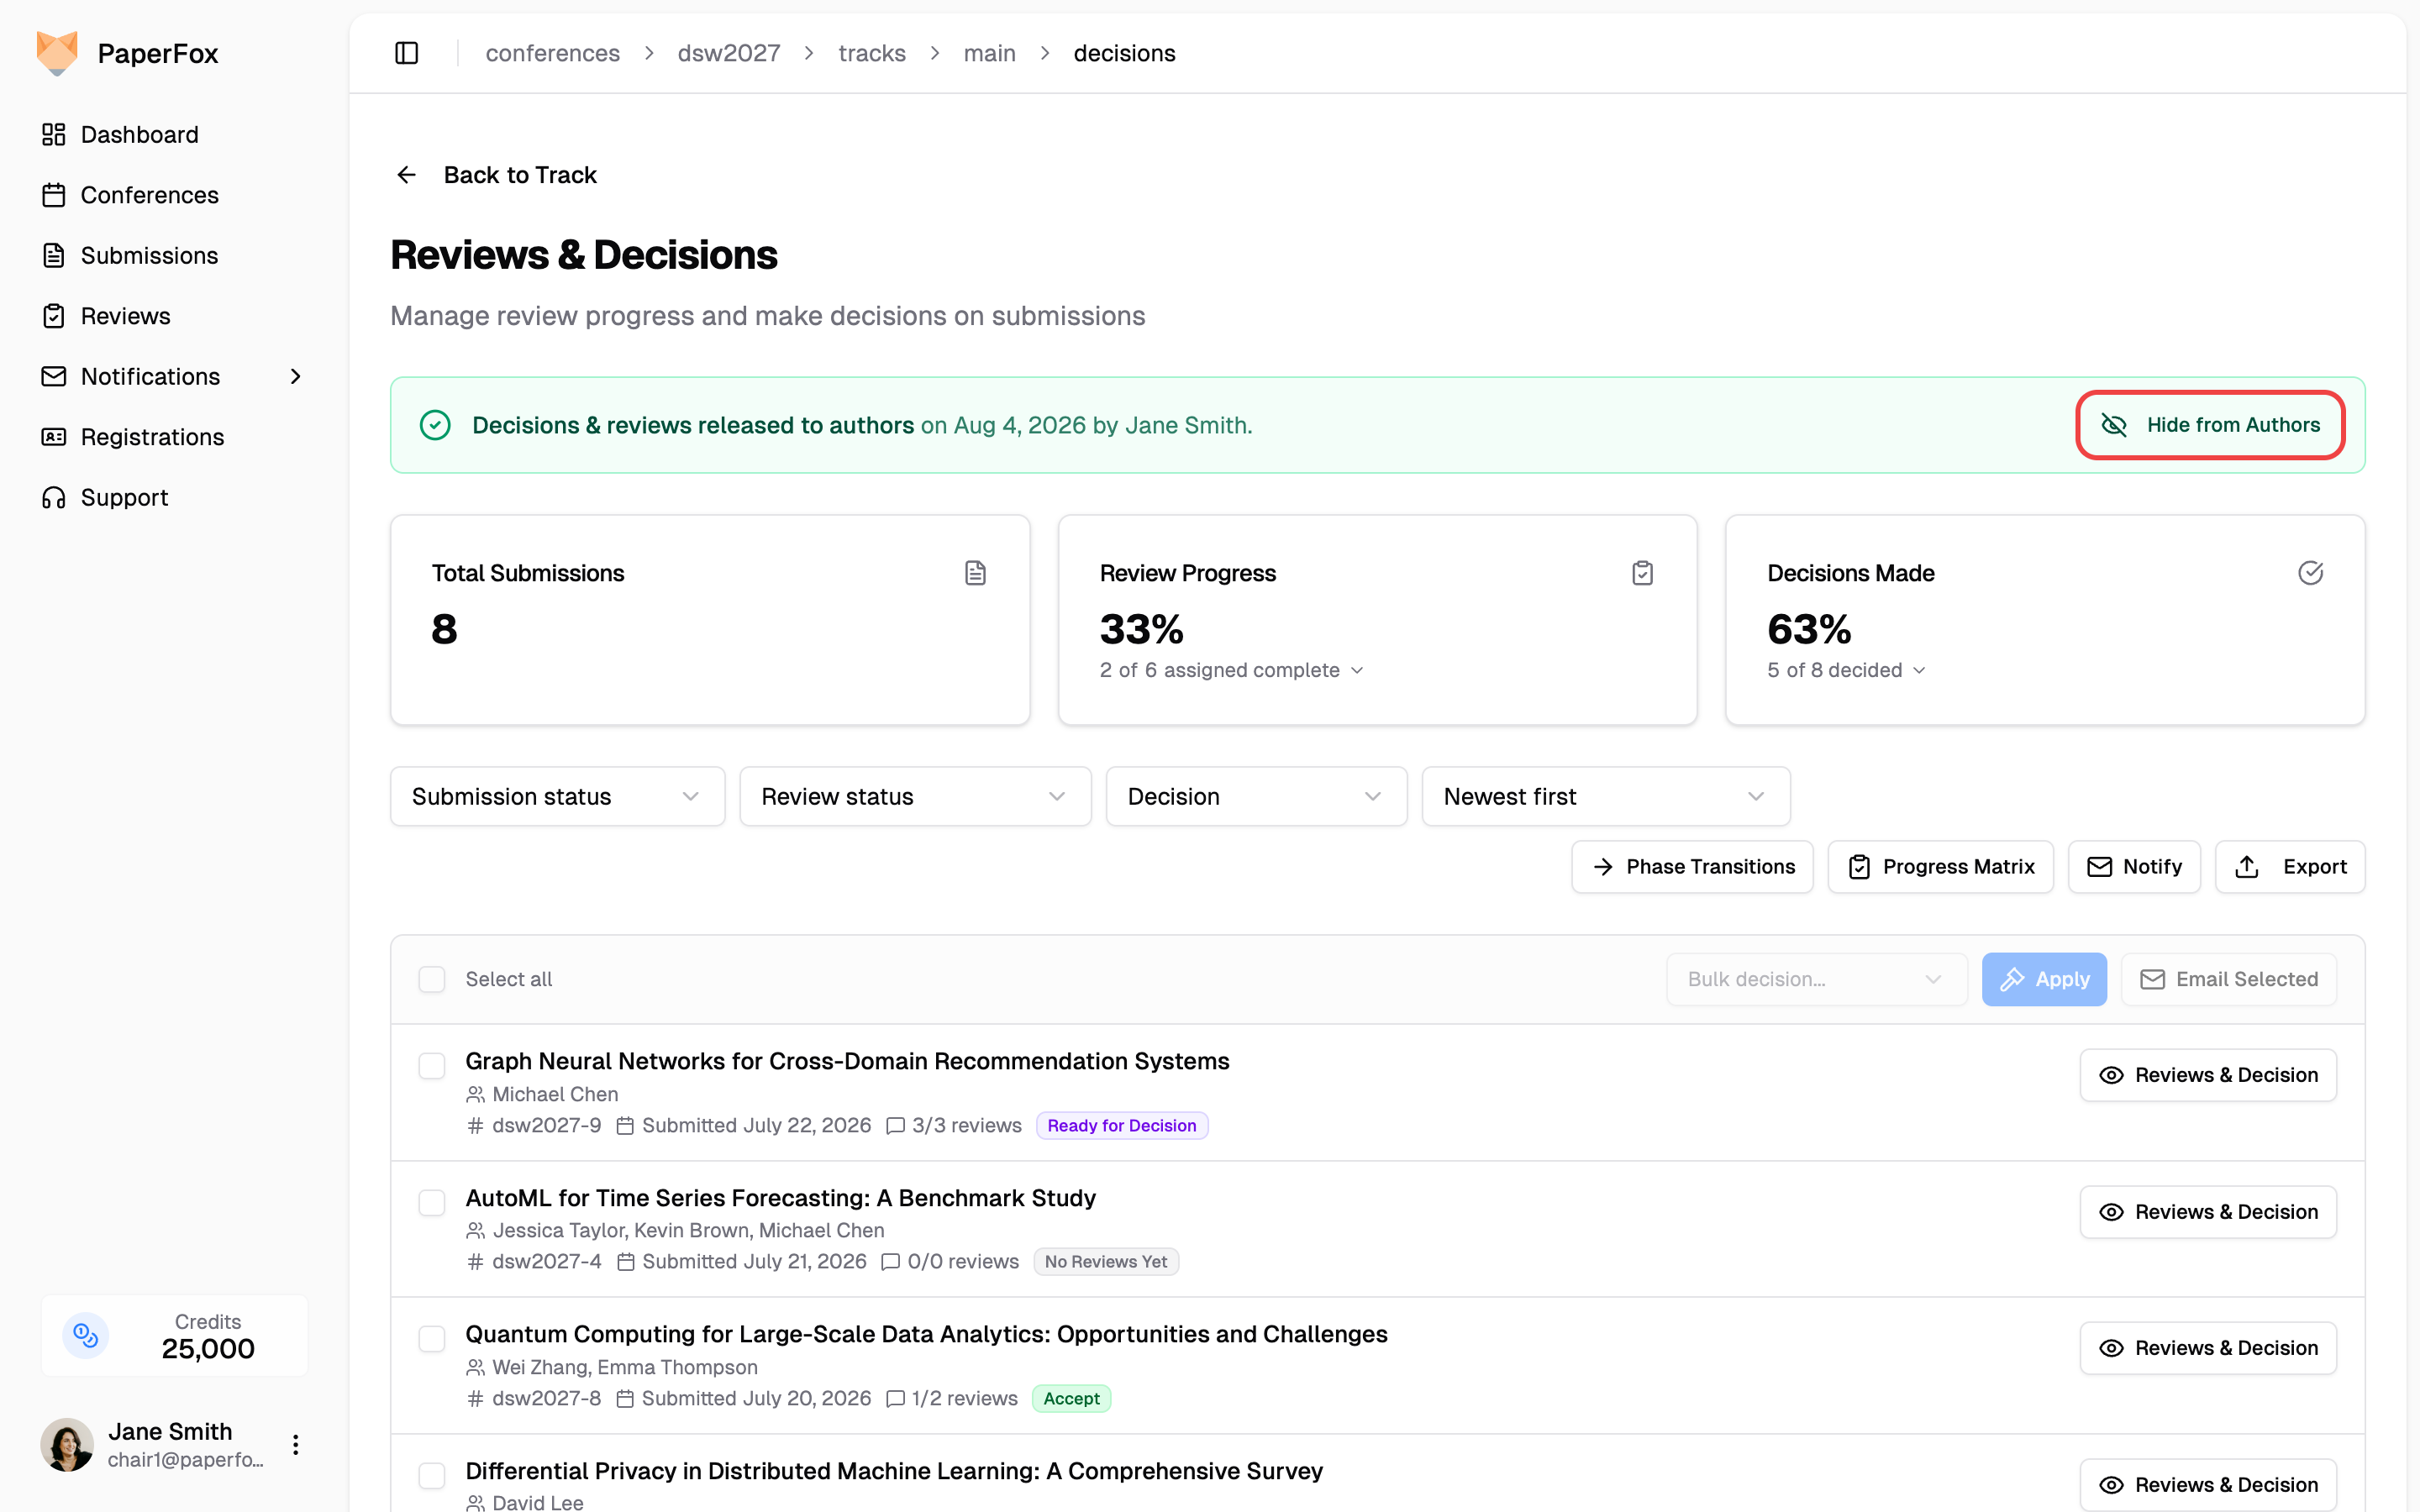Expand the 2 of 6 assigned complete details
Viewport: 2420px width, 1512px height.
pyautogui.click(x=1231, y=670)
